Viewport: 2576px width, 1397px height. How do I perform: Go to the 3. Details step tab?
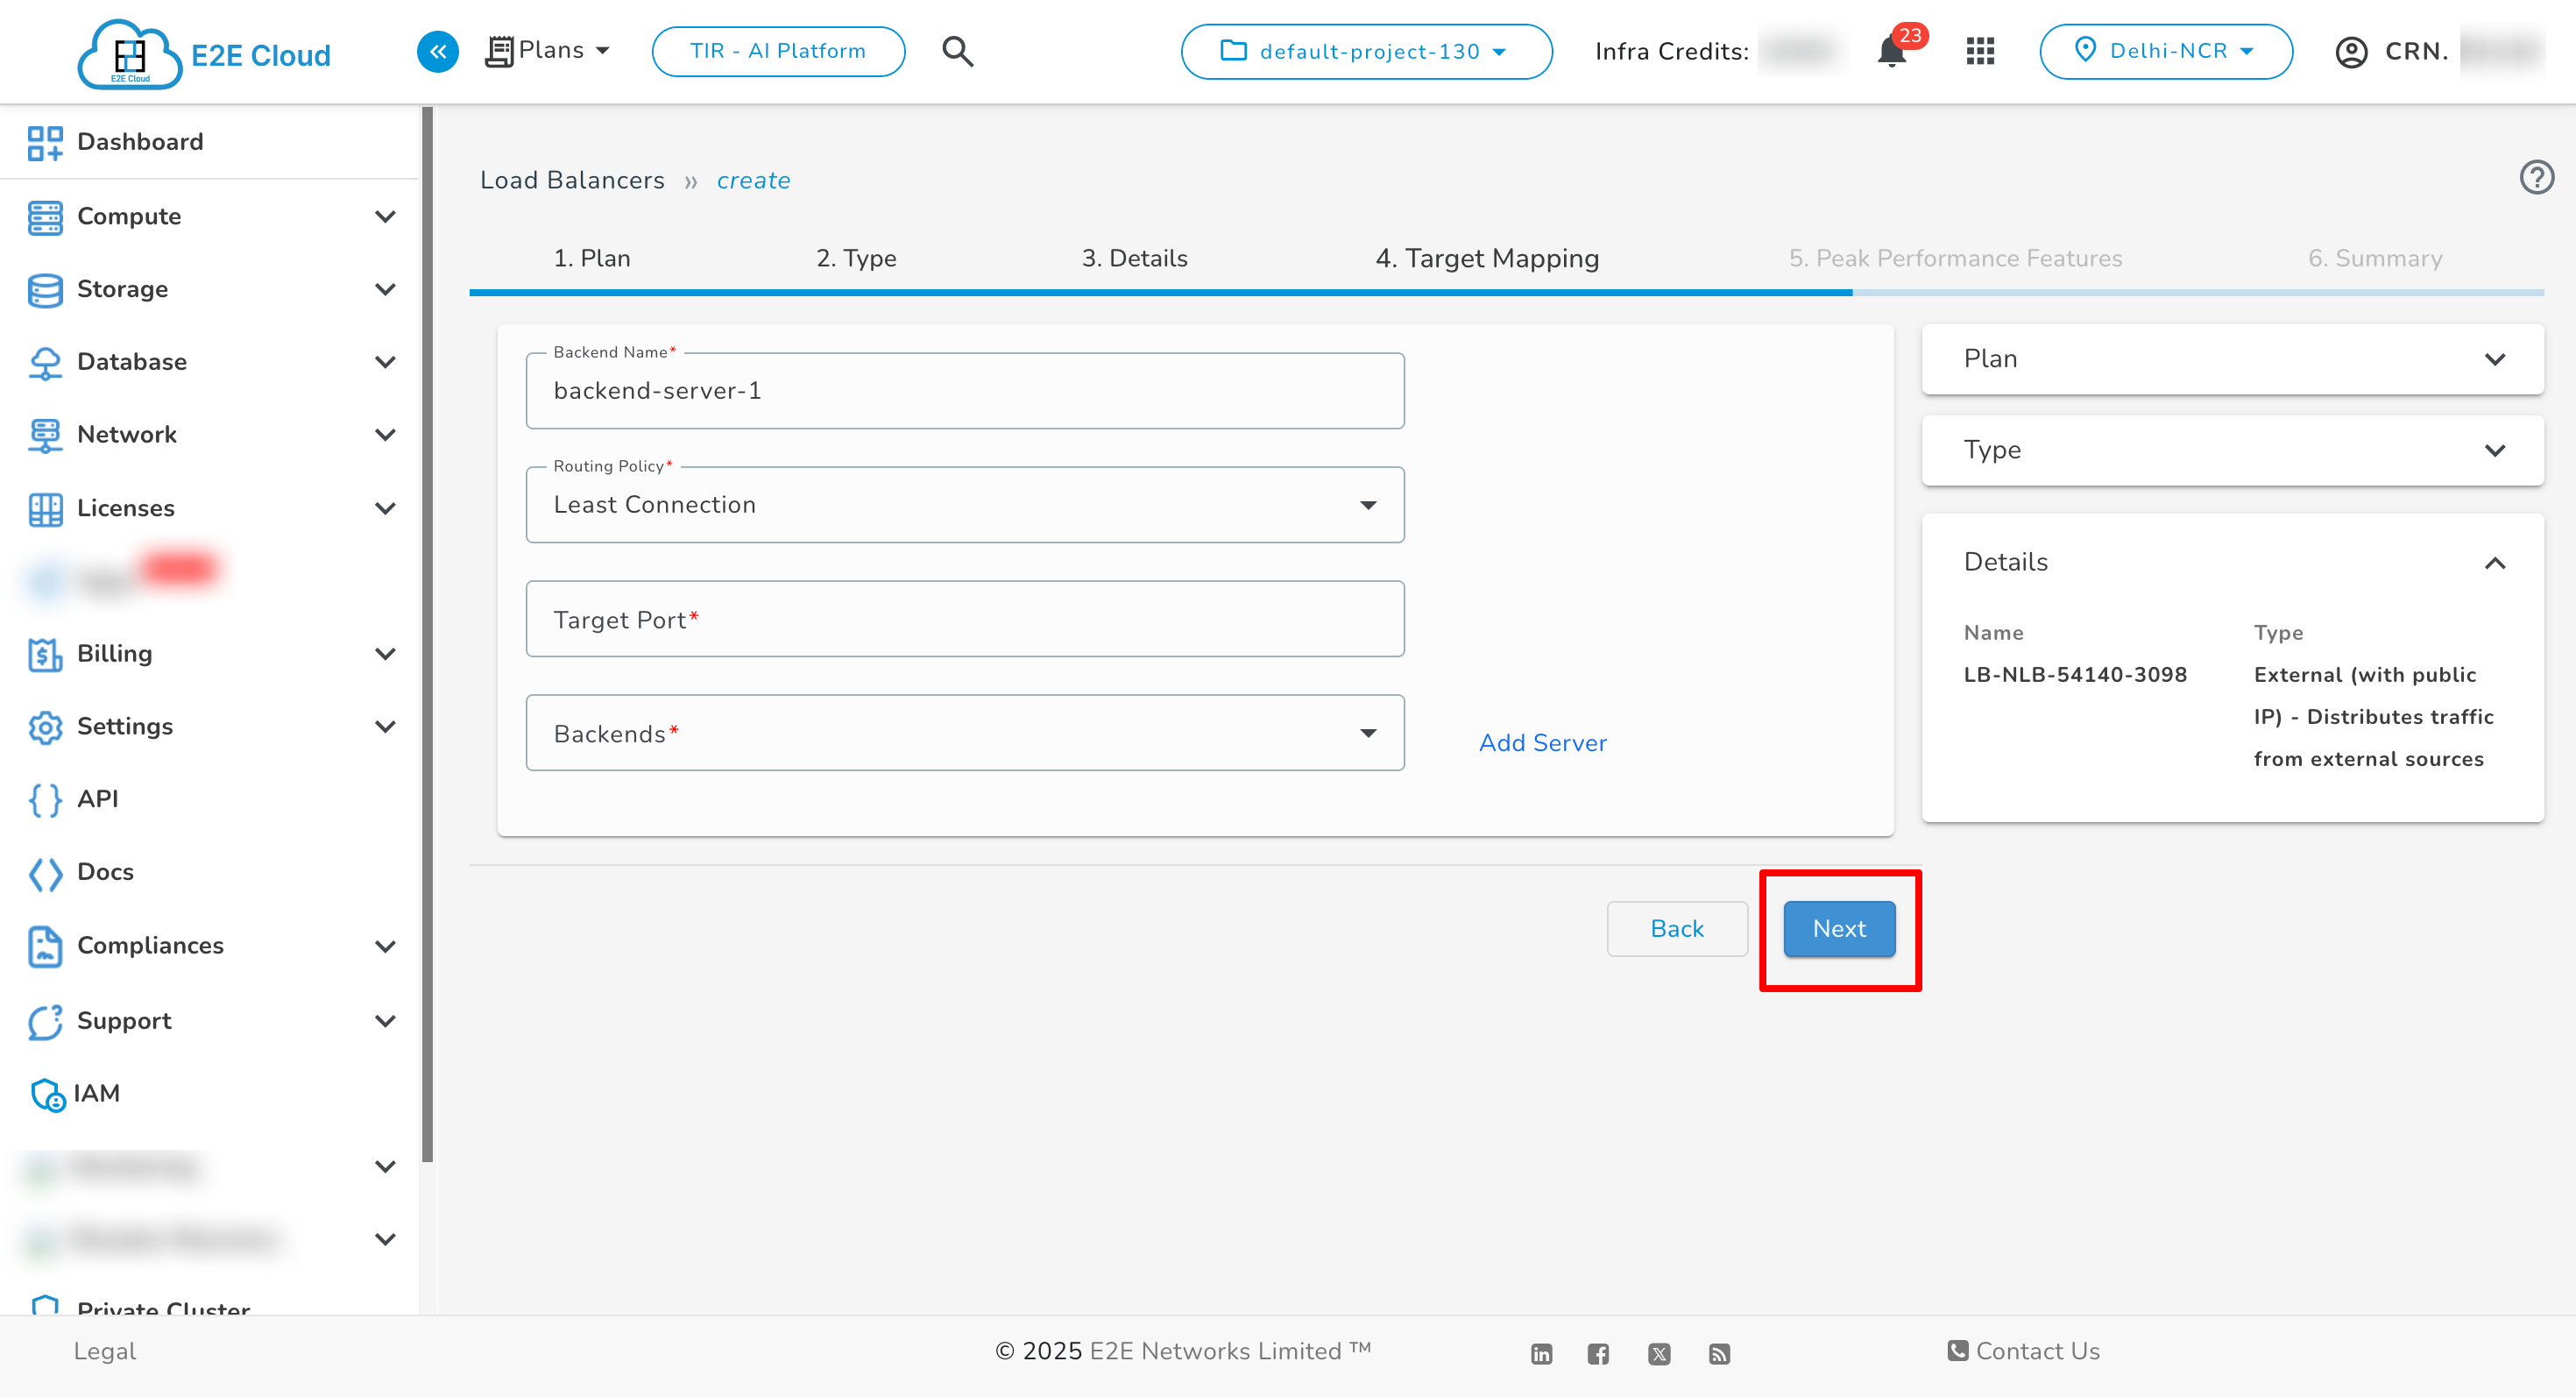tap(1134, 258)
